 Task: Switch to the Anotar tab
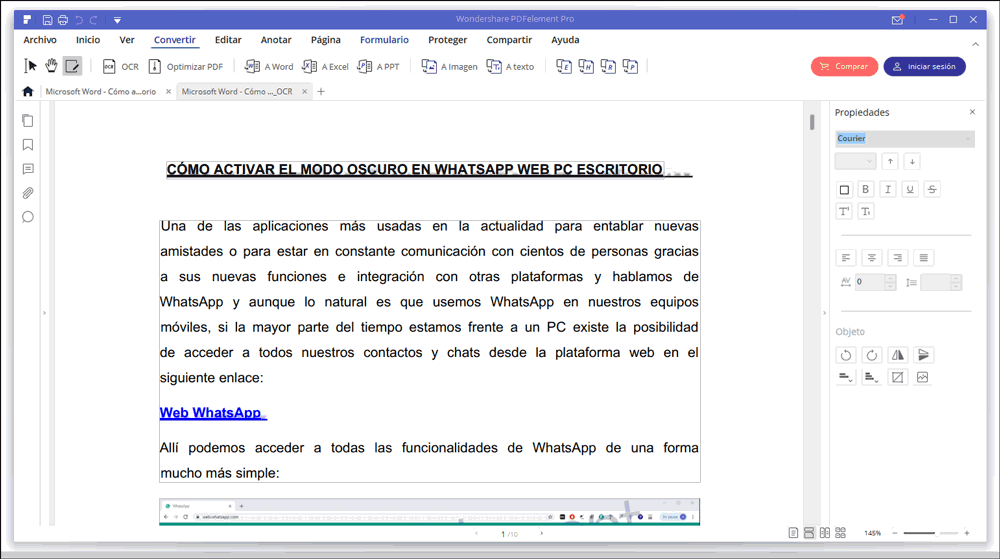pos(276,40)
